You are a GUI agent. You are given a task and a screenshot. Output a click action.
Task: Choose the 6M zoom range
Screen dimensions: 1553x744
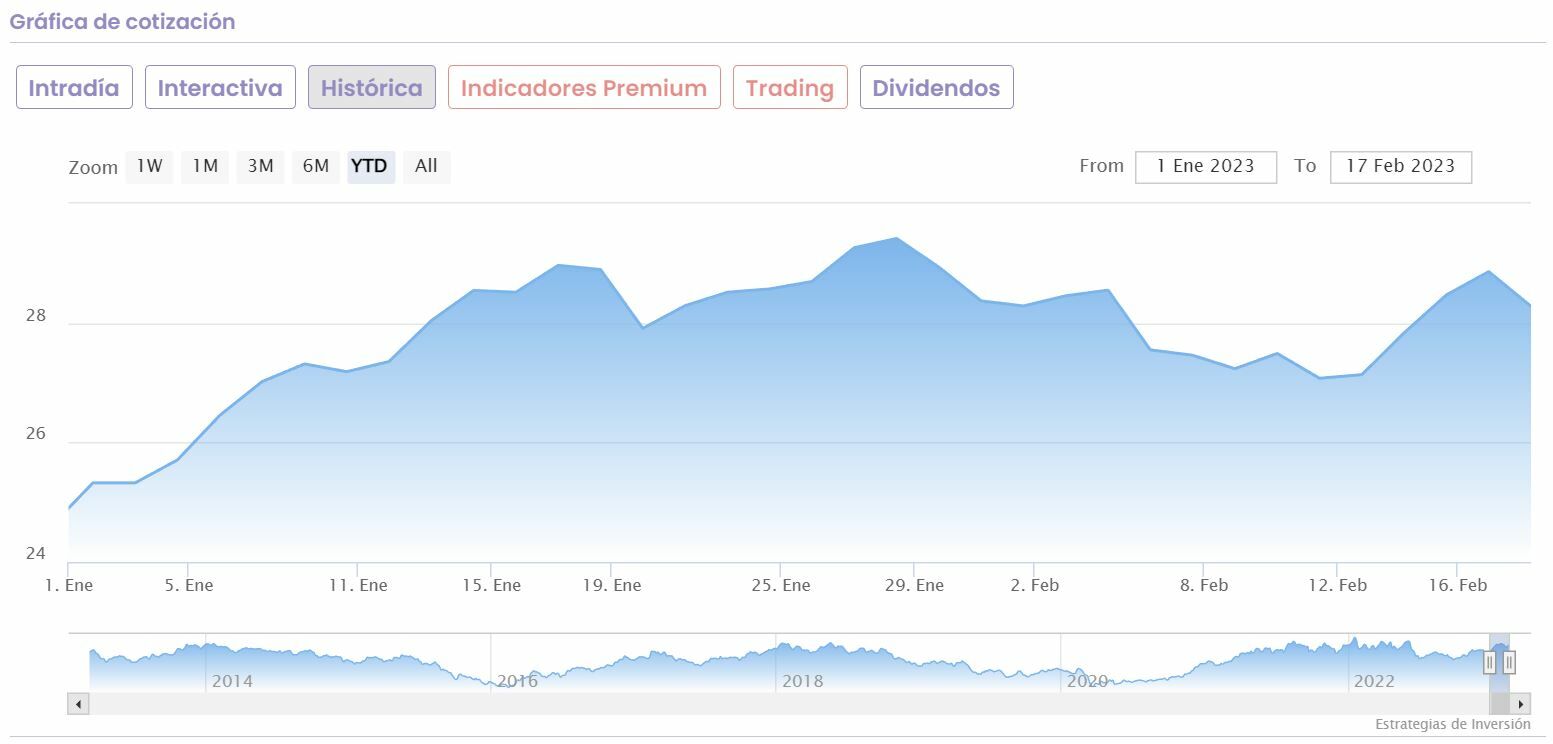[316, 166]
